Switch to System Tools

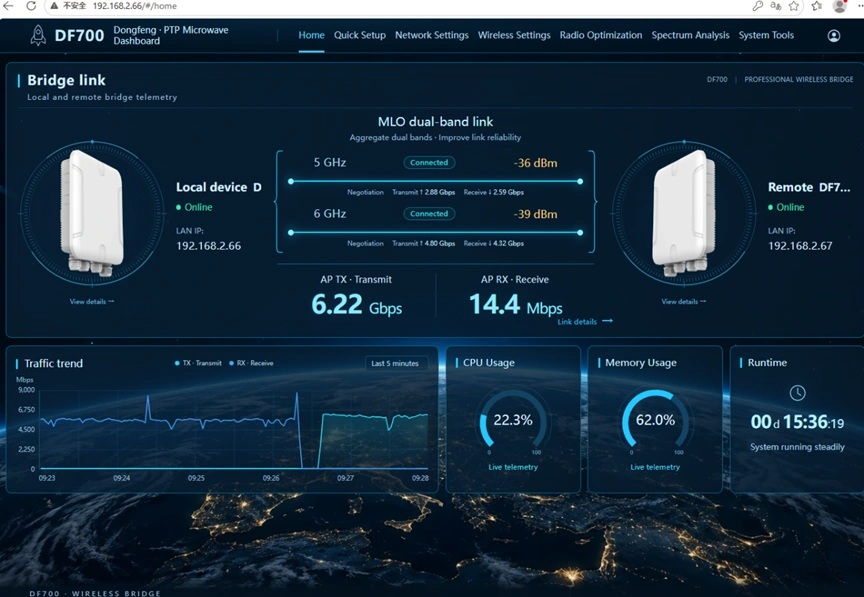pyautogui.click(x=766, y=35)
